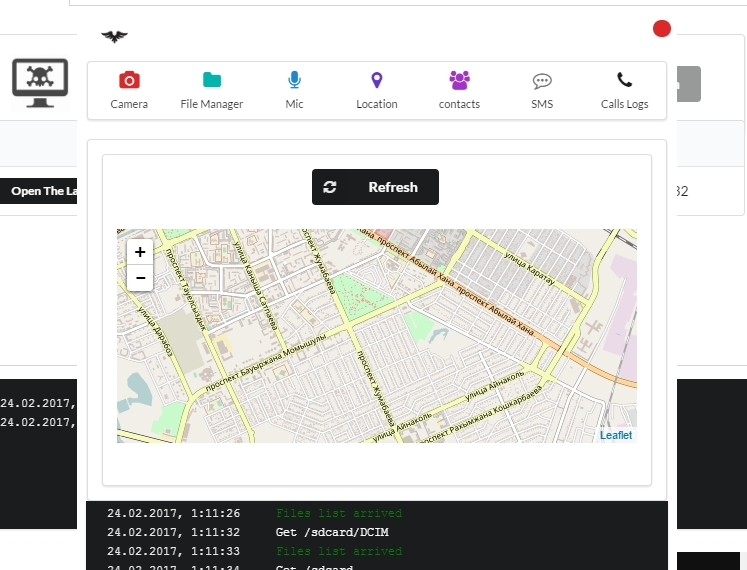
Task: Switch to the Location pin icon
Action: [376, 81]
